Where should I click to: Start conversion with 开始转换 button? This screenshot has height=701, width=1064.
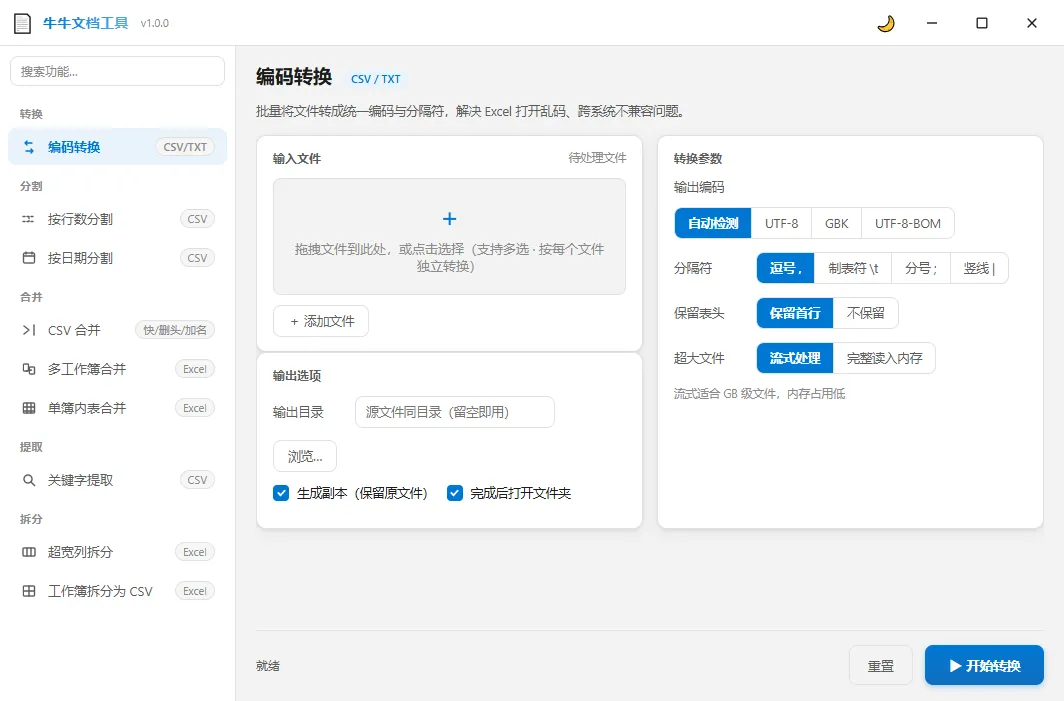click(x=984, y=665)
